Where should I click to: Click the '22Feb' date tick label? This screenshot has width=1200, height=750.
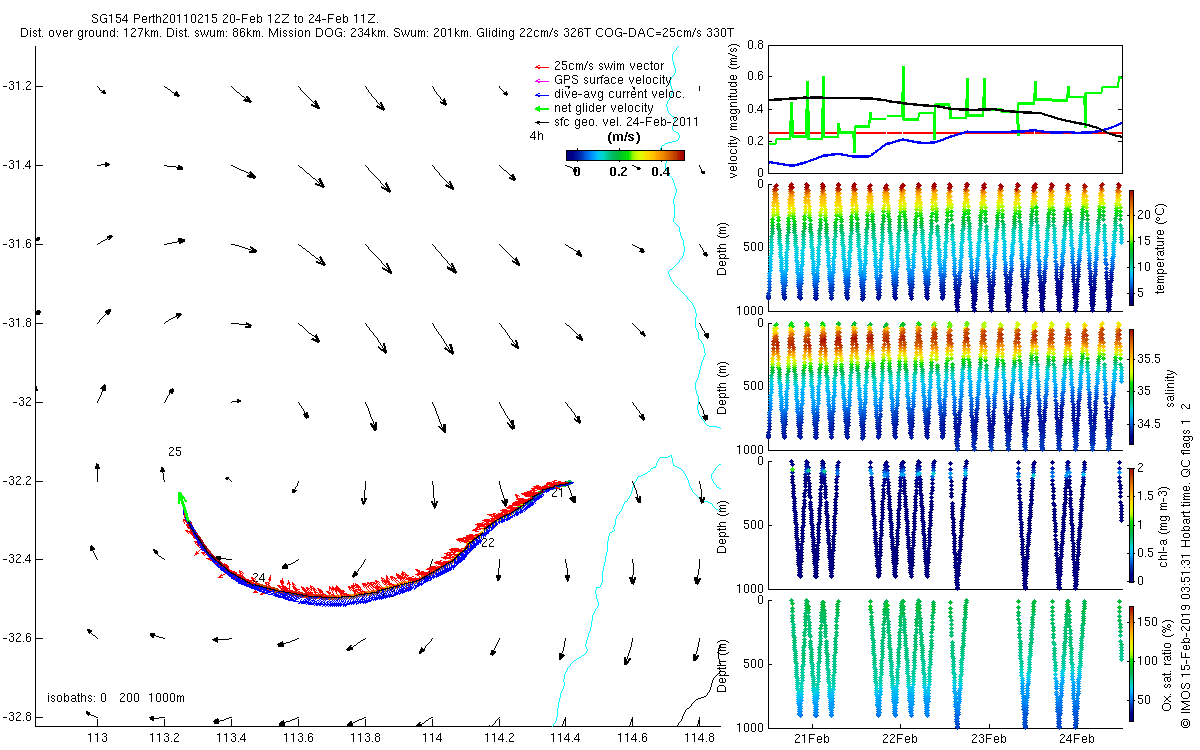coord(900,738)
